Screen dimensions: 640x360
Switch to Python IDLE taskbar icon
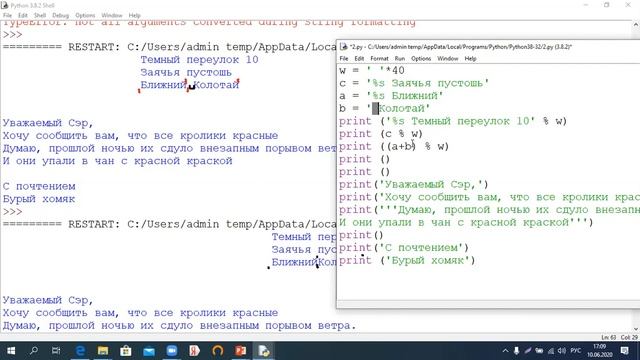pyautogui.click(x=264, y=351)
